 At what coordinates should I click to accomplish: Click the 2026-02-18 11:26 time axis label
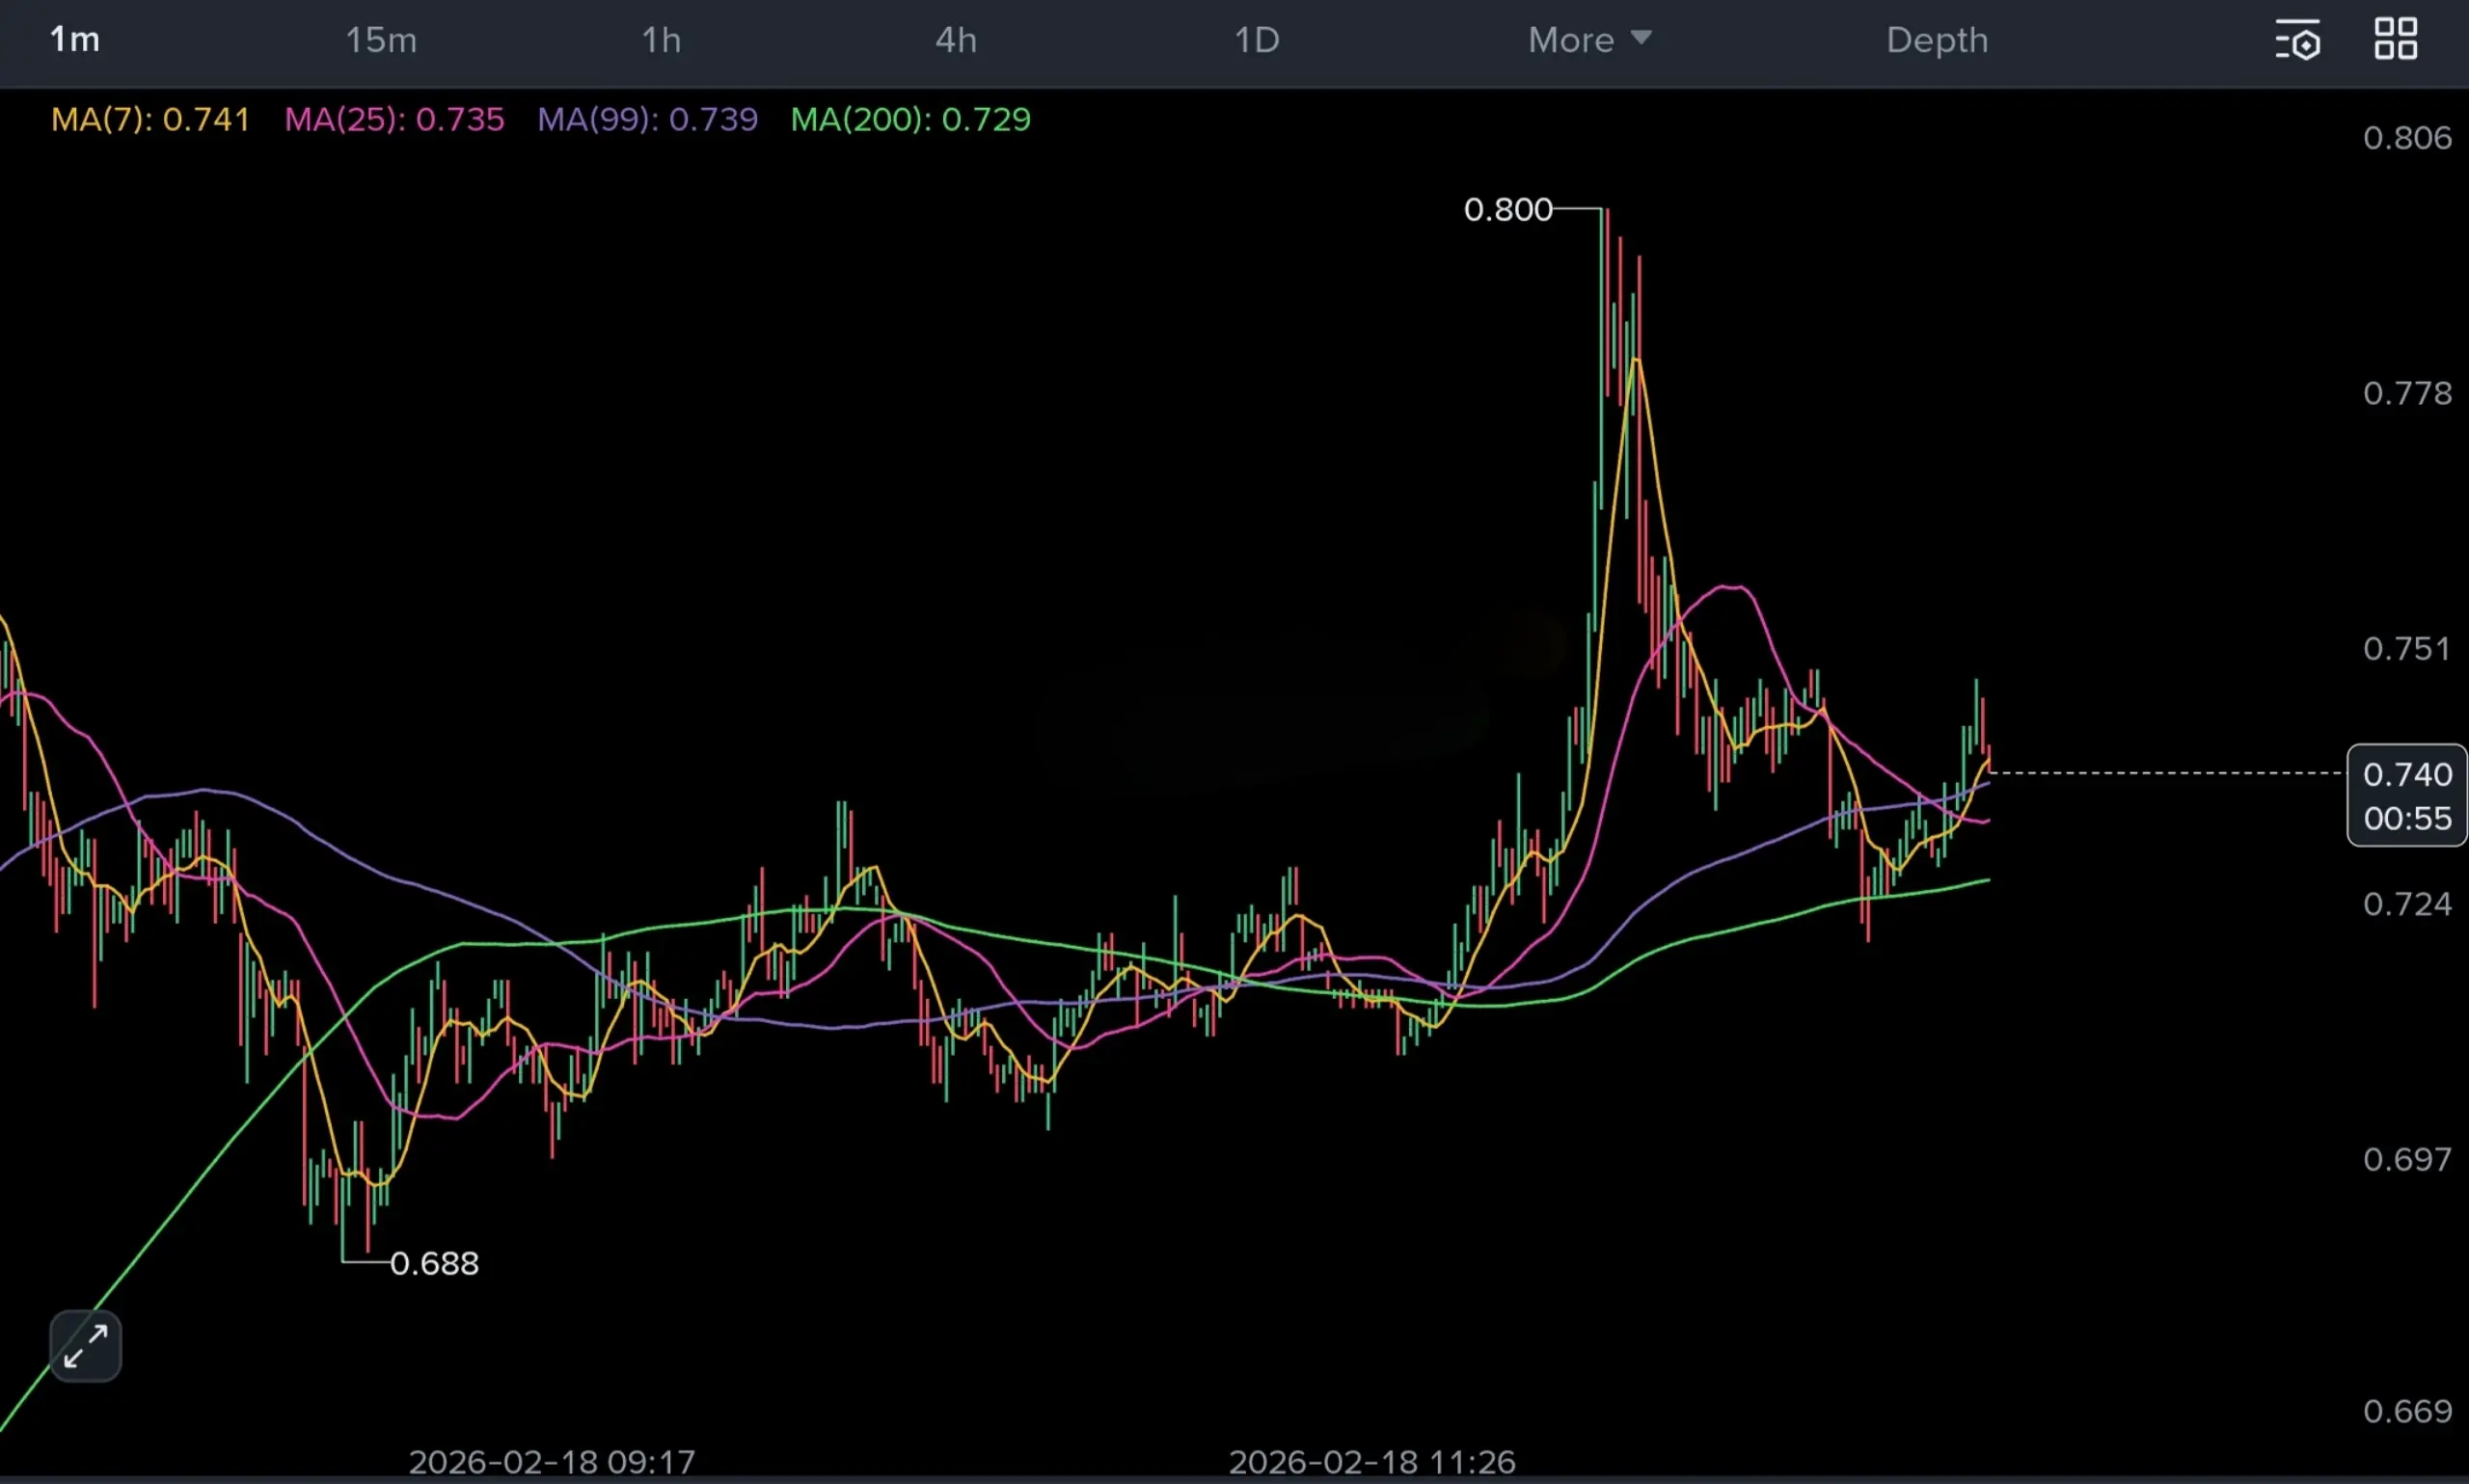tap(1371, 1462)
